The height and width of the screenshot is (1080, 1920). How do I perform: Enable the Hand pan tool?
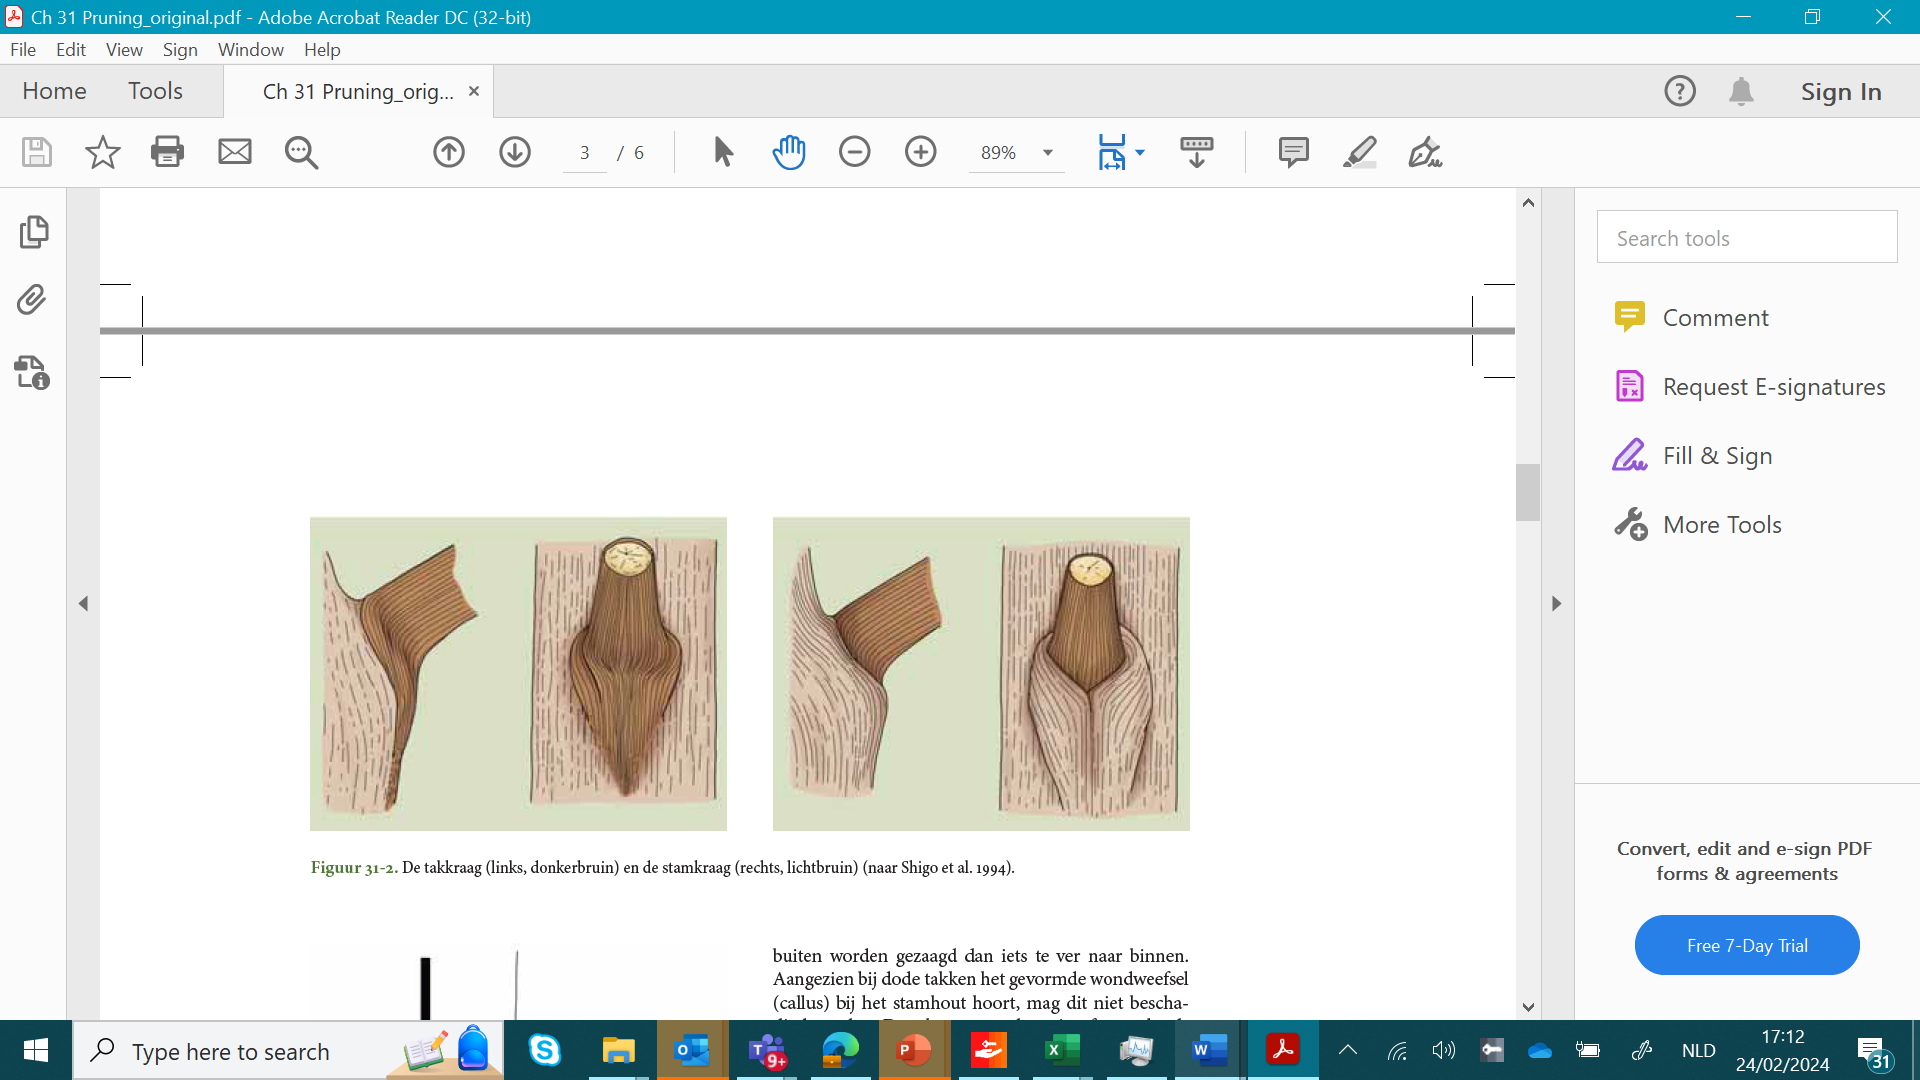coord(789,152)
